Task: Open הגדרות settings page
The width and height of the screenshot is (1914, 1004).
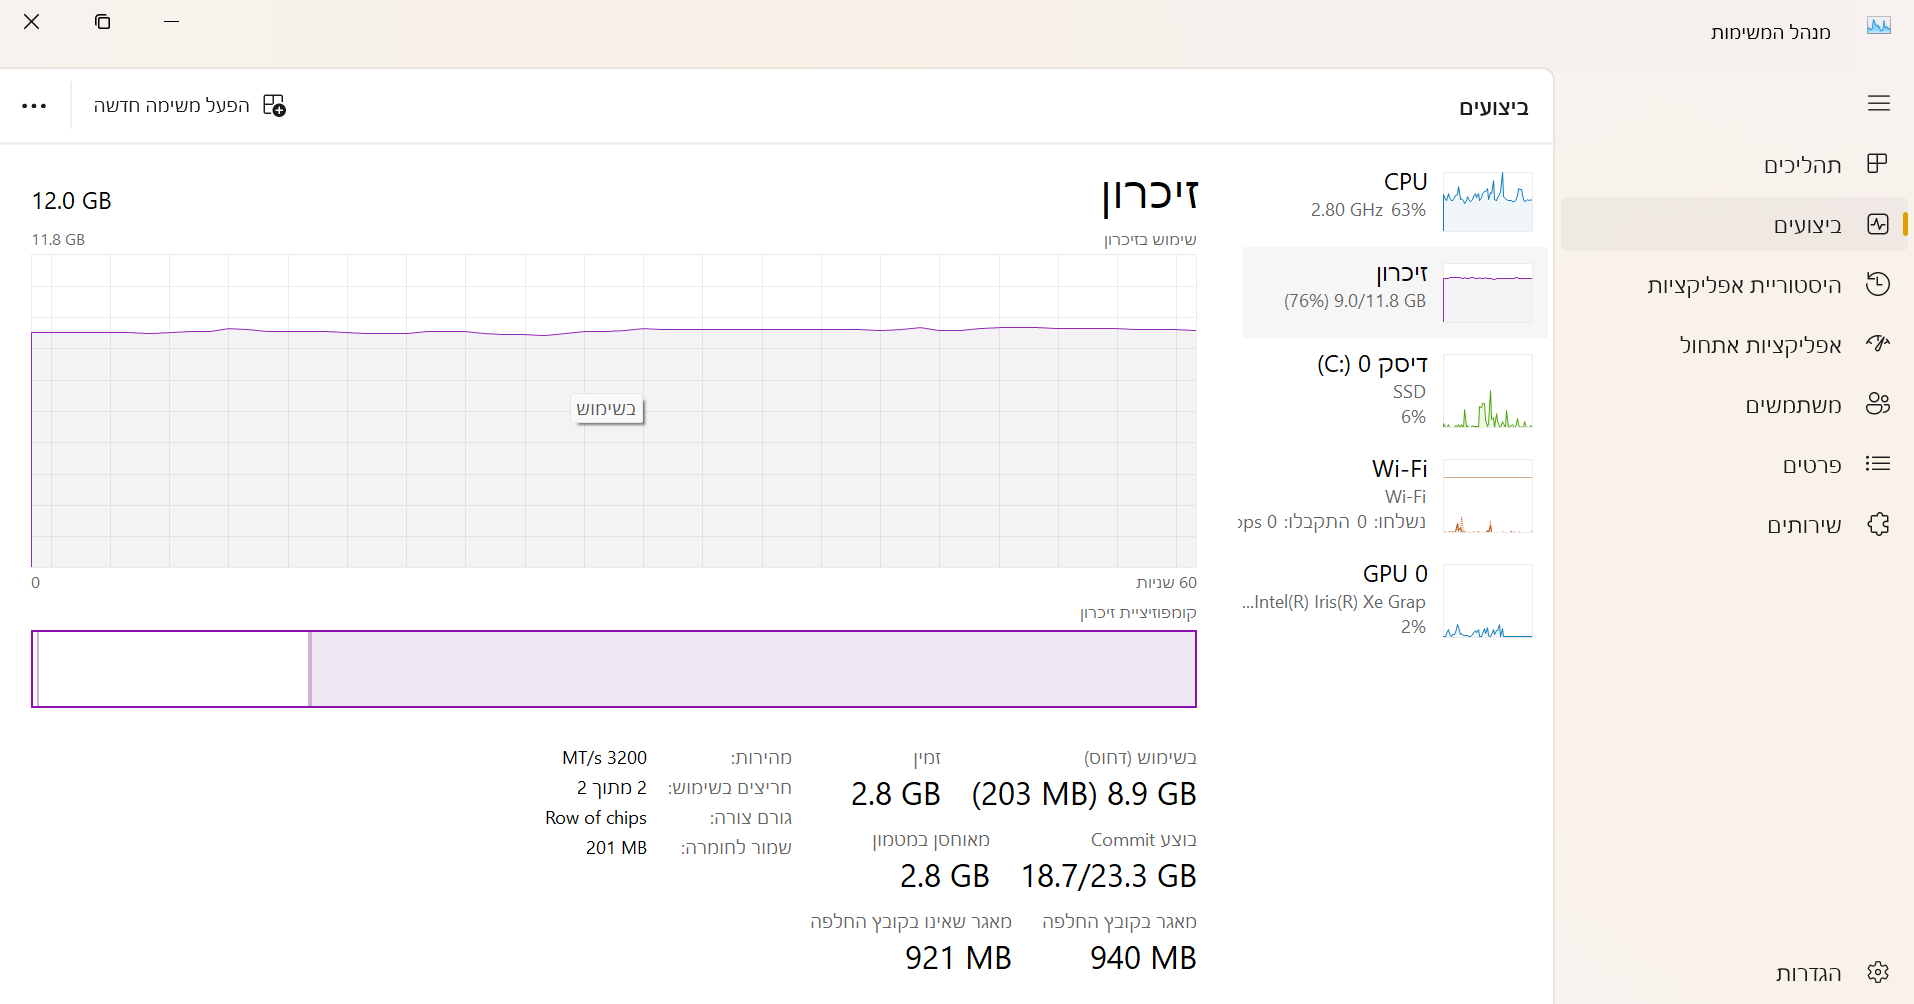Action: pos(1734,973)
